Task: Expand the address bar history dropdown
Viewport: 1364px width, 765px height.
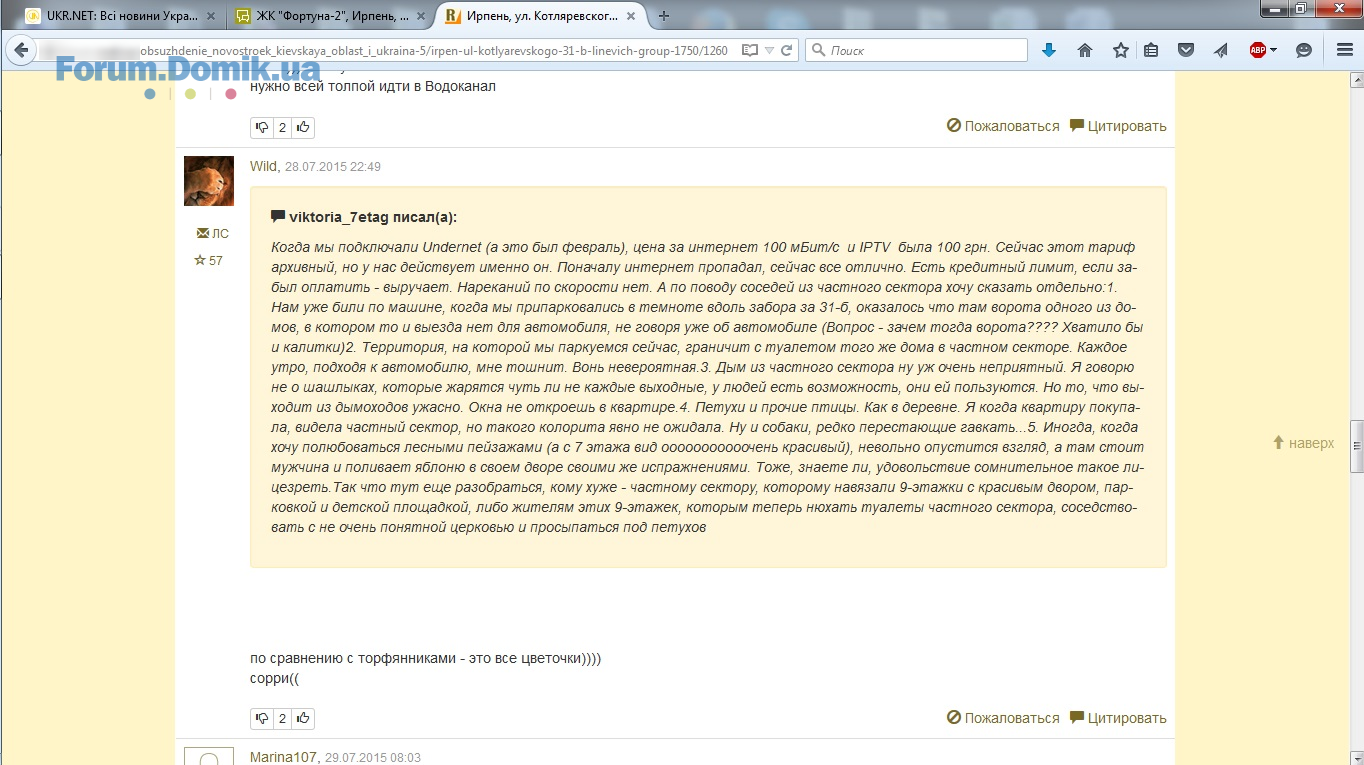Action: coord(769,50)
